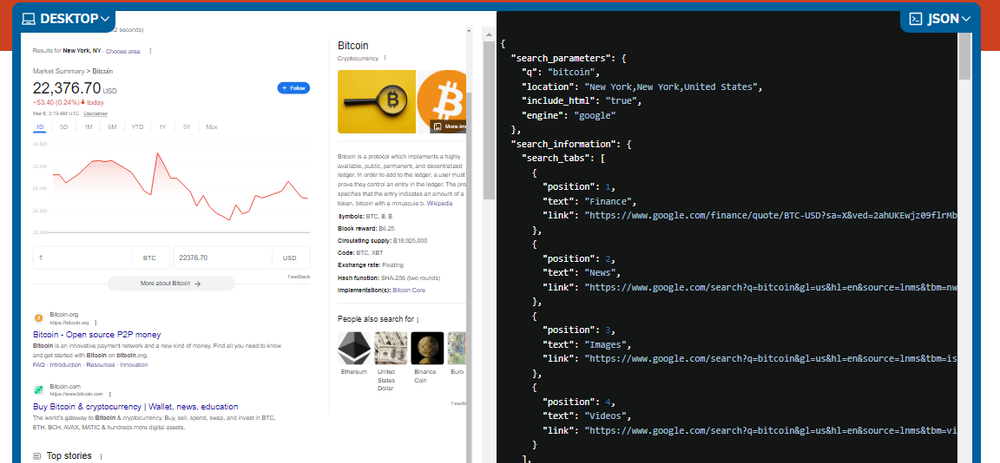Open the Wikipedia link in description
The height and width of the screenshot is (463, 1000).
(439, 203)
